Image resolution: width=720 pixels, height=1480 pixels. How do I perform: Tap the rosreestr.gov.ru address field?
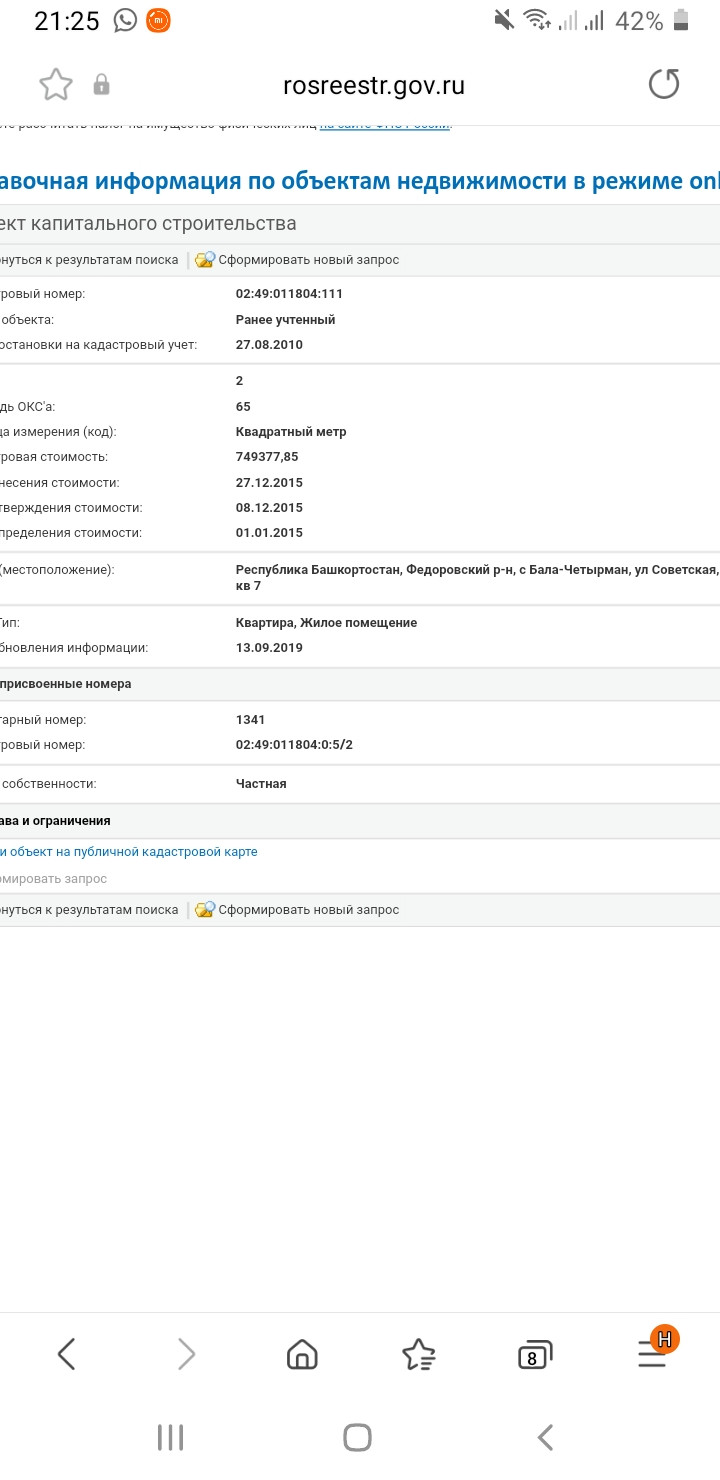374,86
